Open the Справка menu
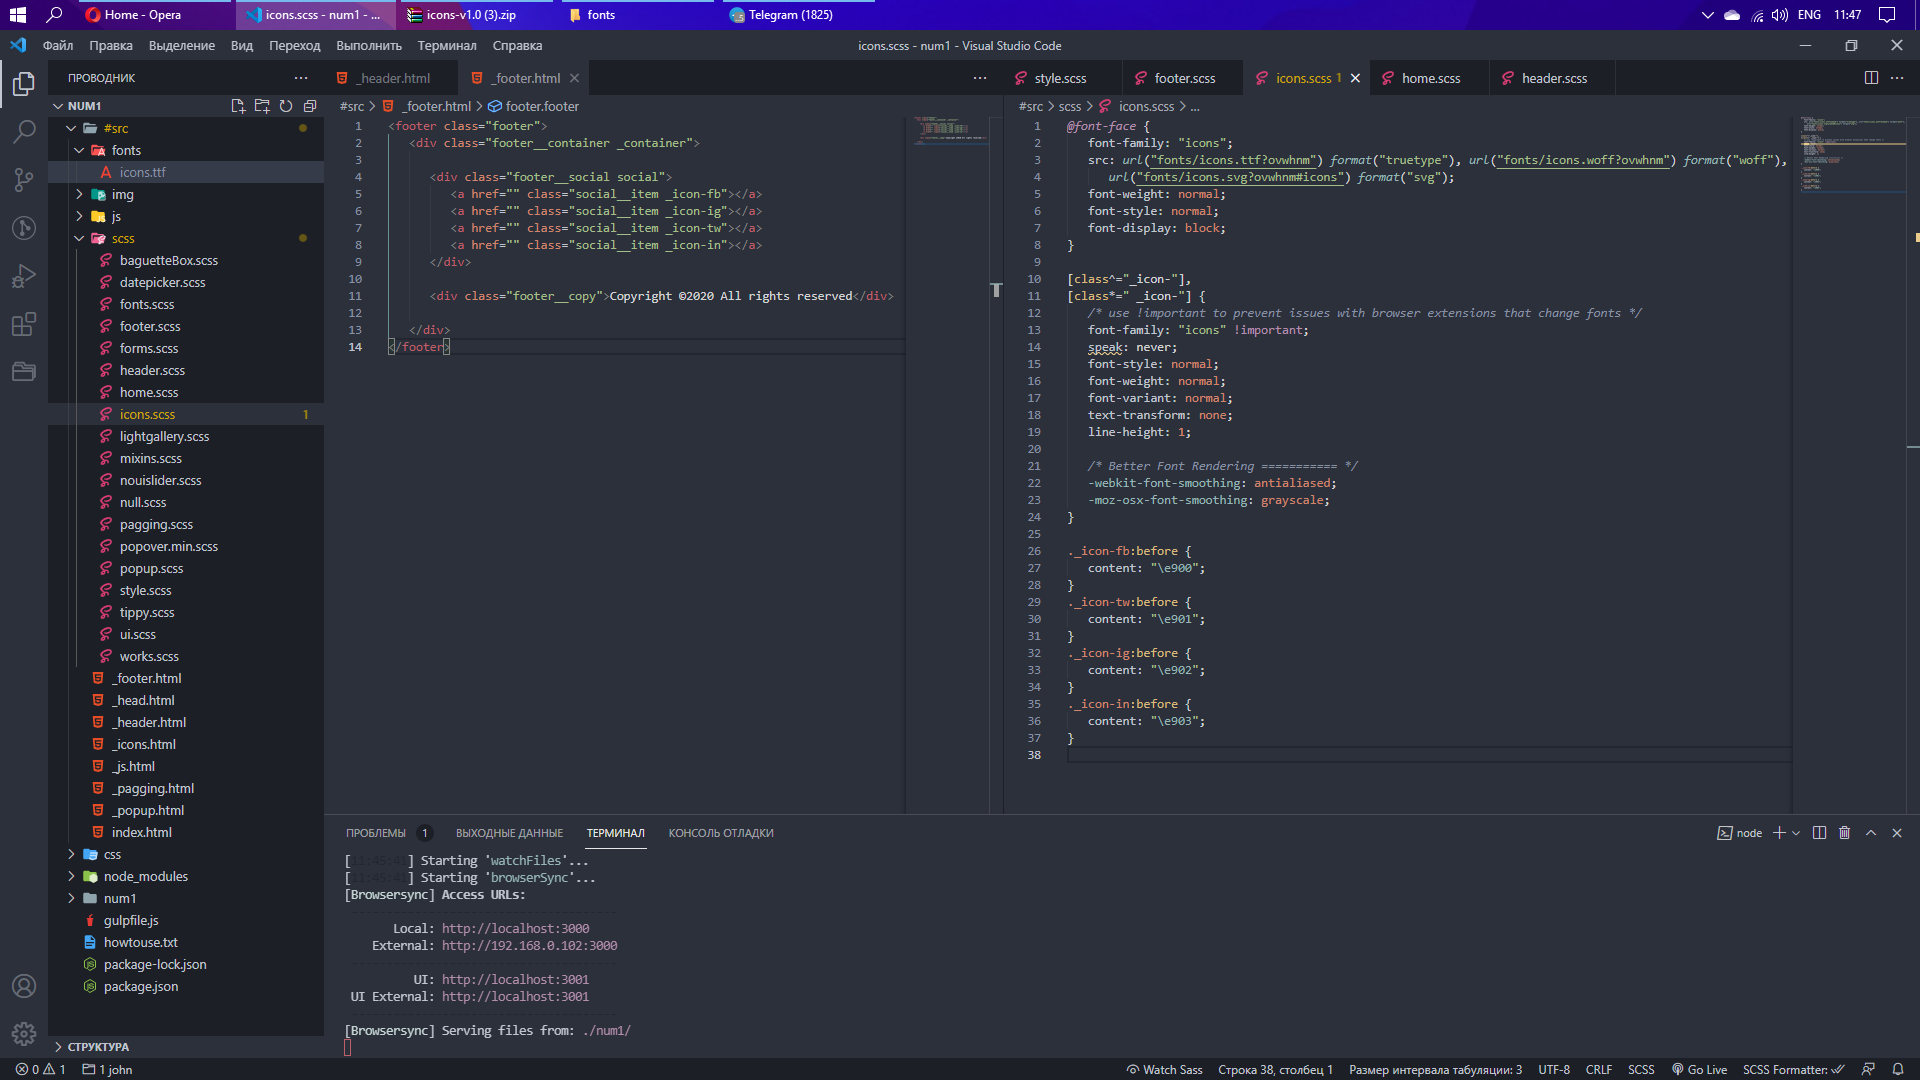 517,45
